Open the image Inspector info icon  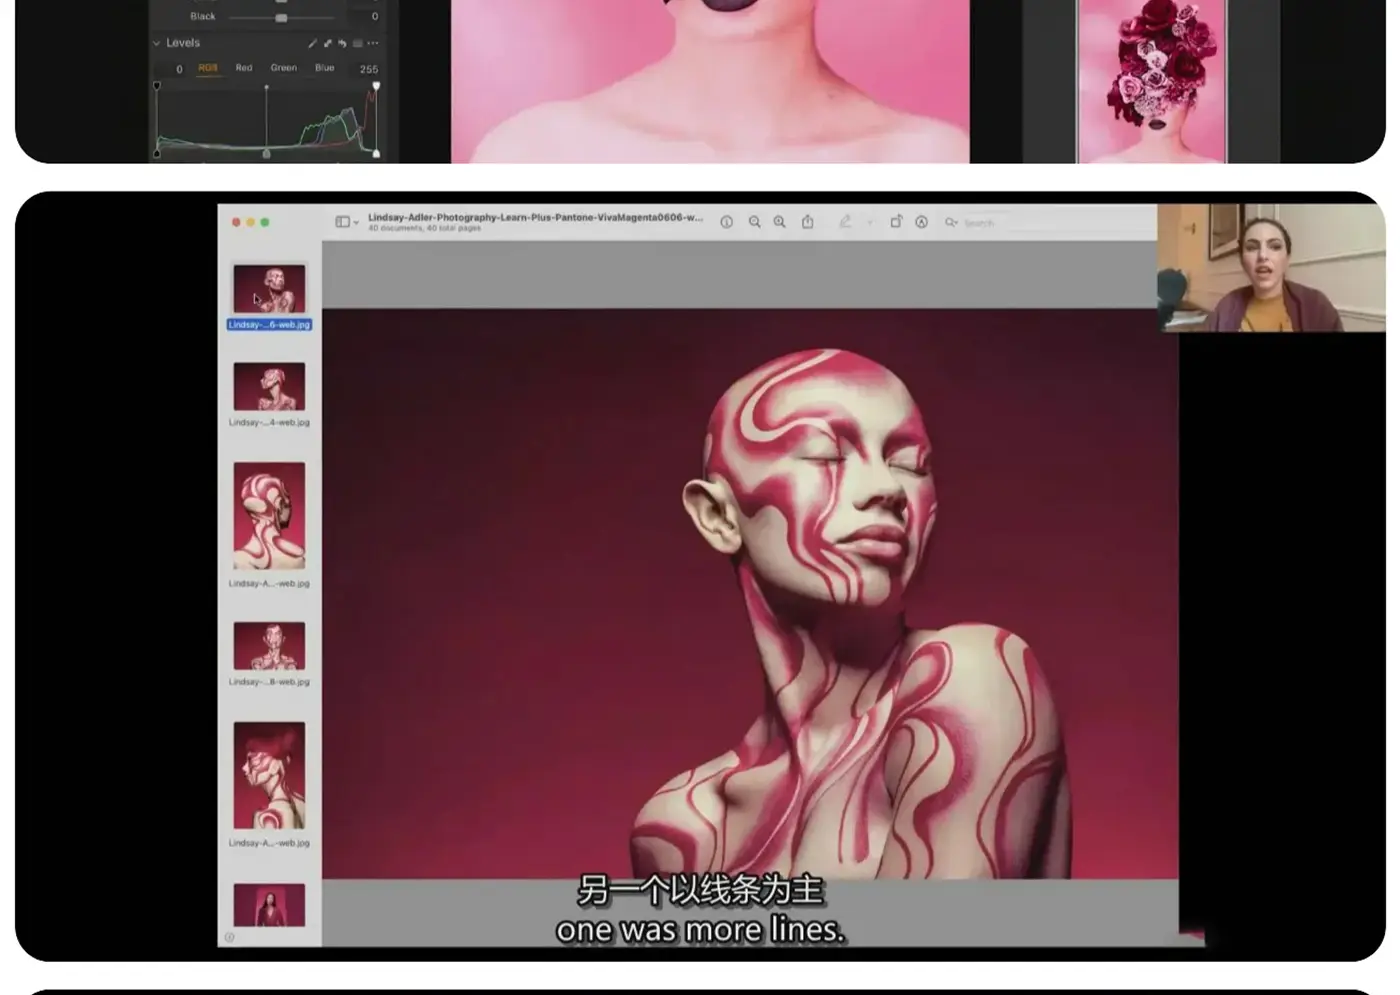(x=727, y=222)
